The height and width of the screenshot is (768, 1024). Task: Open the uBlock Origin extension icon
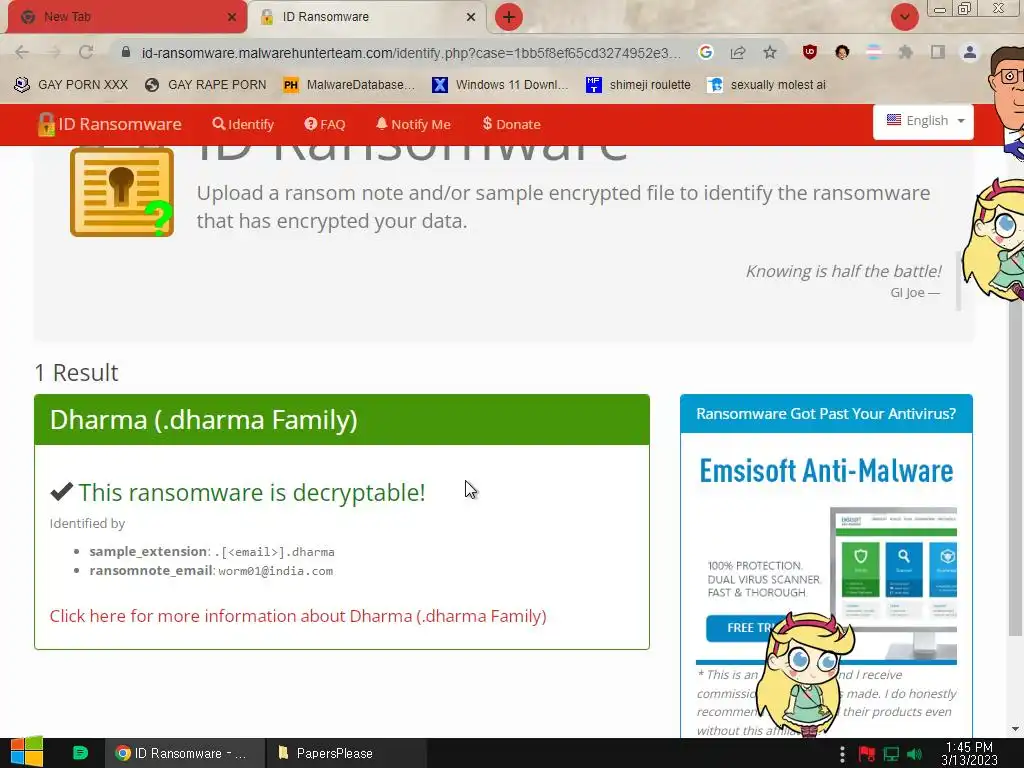[810, 52]
